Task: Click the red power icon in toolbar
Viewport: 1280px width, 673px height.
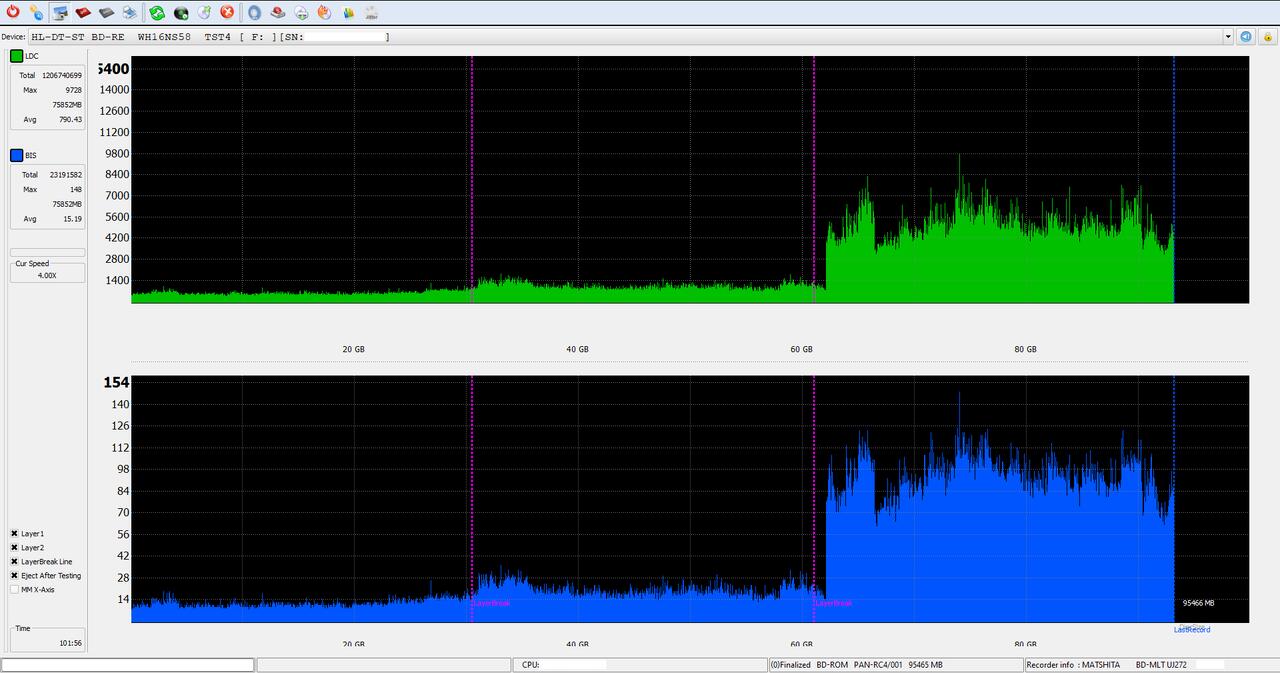Action: point(12,12)
